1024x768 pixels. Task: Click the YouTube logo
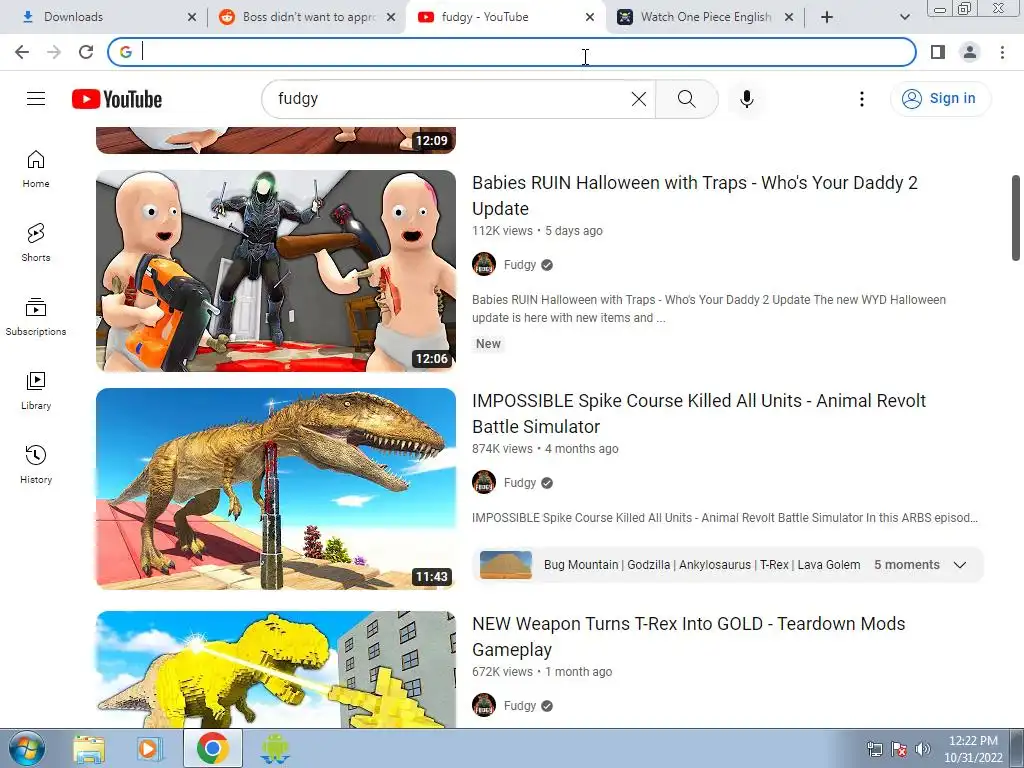pyautogui.click(x=117, y=99)
